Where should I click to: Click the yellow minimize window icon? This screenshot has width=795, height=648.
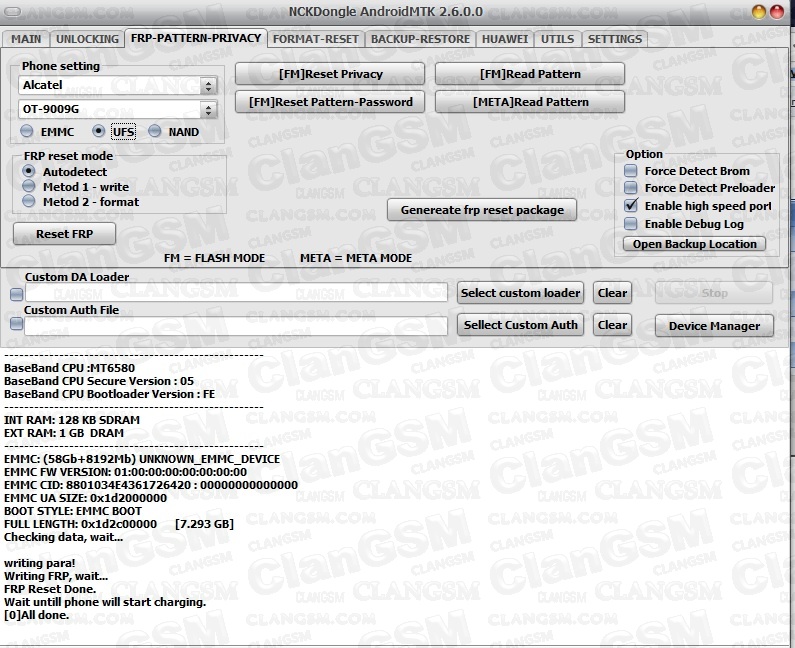pyautogui.click(x=758, y=12)
